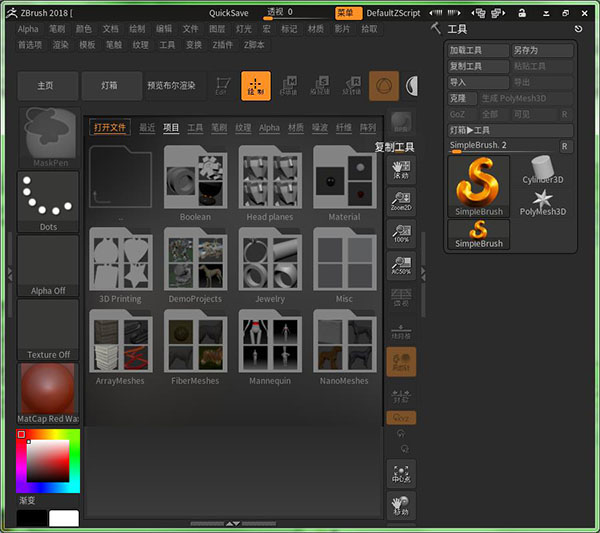
Task: Toggle the floor grid icon
Action: (x=401, y=331)
